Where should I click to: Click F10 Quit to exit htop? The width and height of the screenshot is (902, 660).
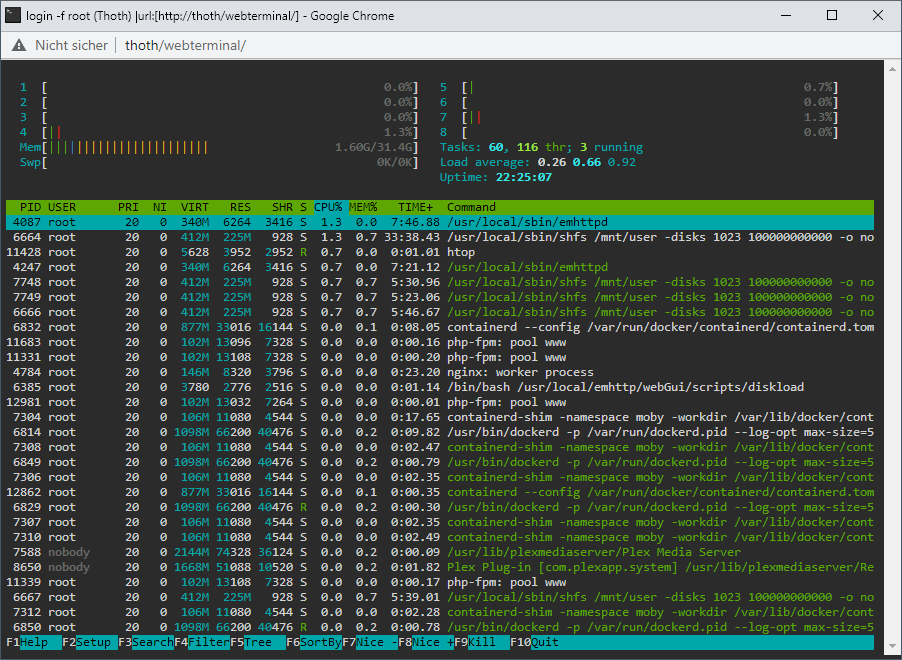tap(534, 642)
